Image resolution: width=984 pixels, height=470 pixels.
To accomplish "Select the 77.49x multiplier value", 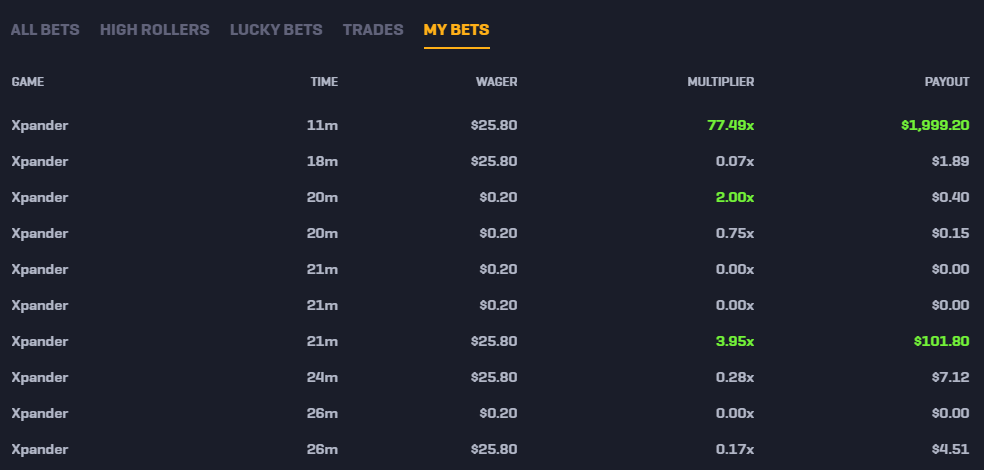I will coord(730,125).
